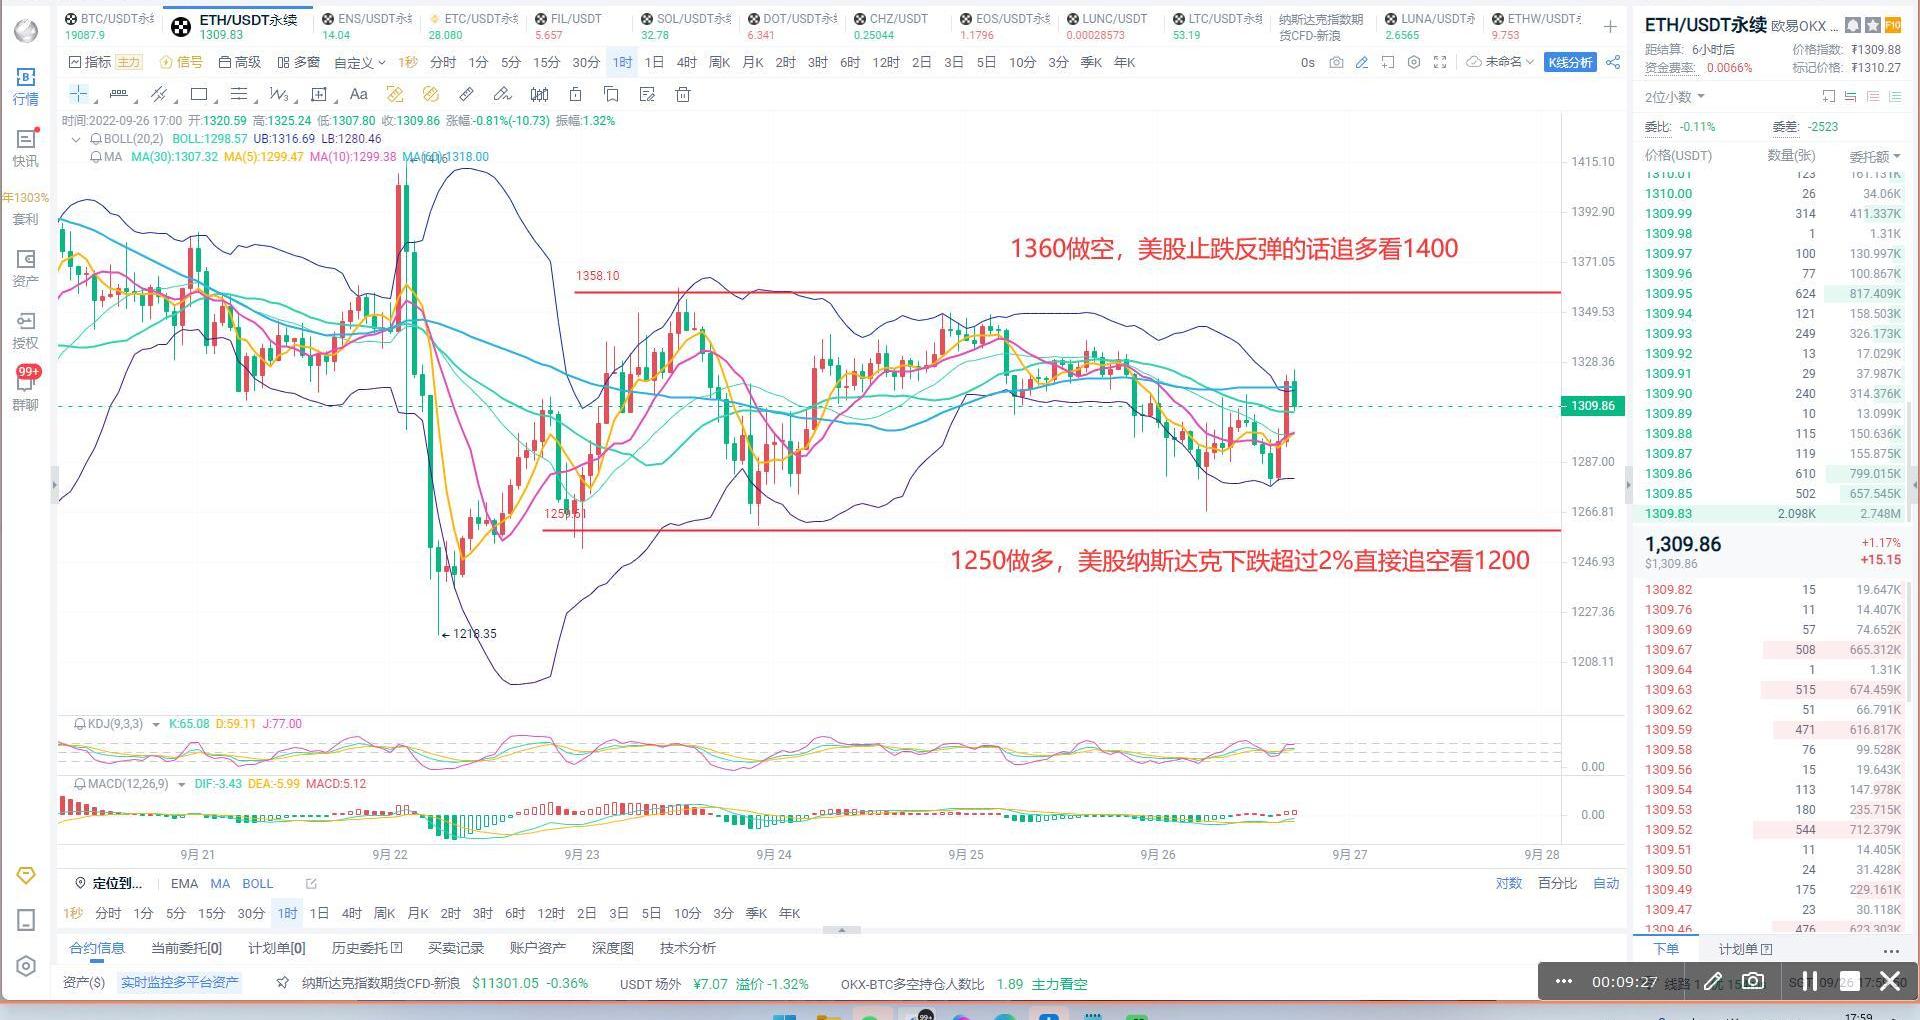Viewport: 1920px width, 1020px height.
Task: Open the 授权 authorization sidebar icon
Action: (26, 330)
